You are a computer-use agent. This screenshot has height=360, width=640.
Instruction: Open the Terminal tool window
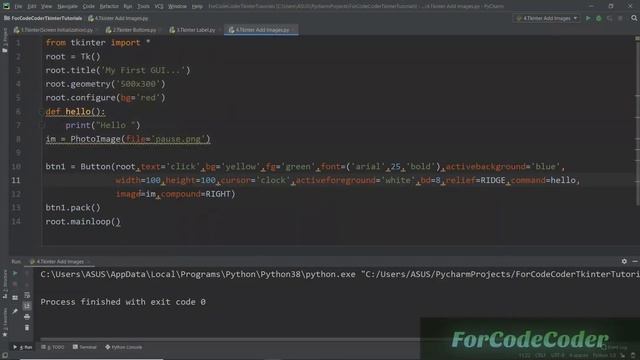(x=84, y=347)
